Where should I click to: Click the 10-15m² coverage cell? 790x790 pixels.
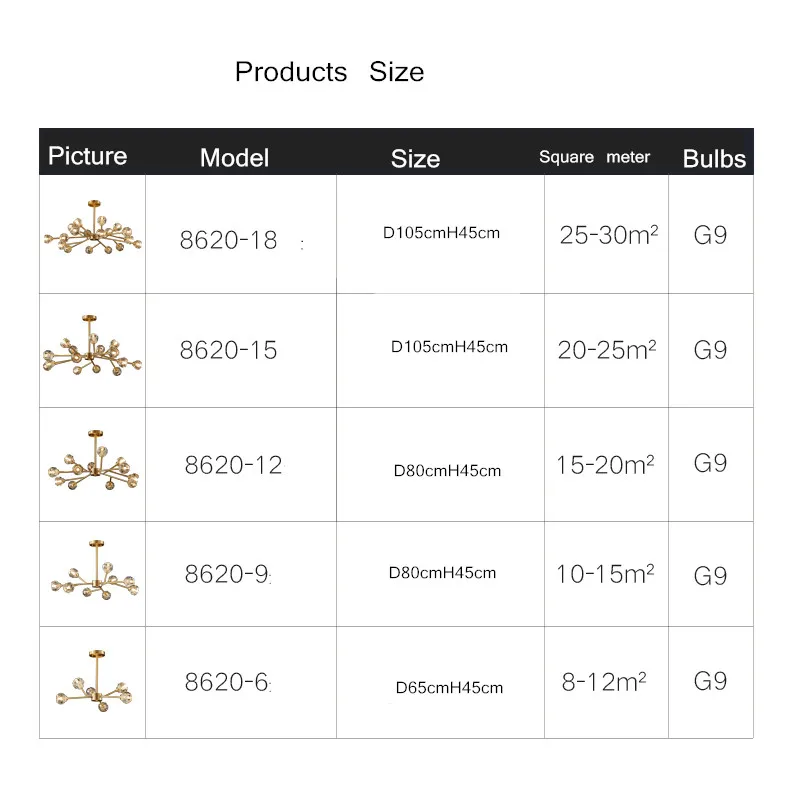pos(605,574)
